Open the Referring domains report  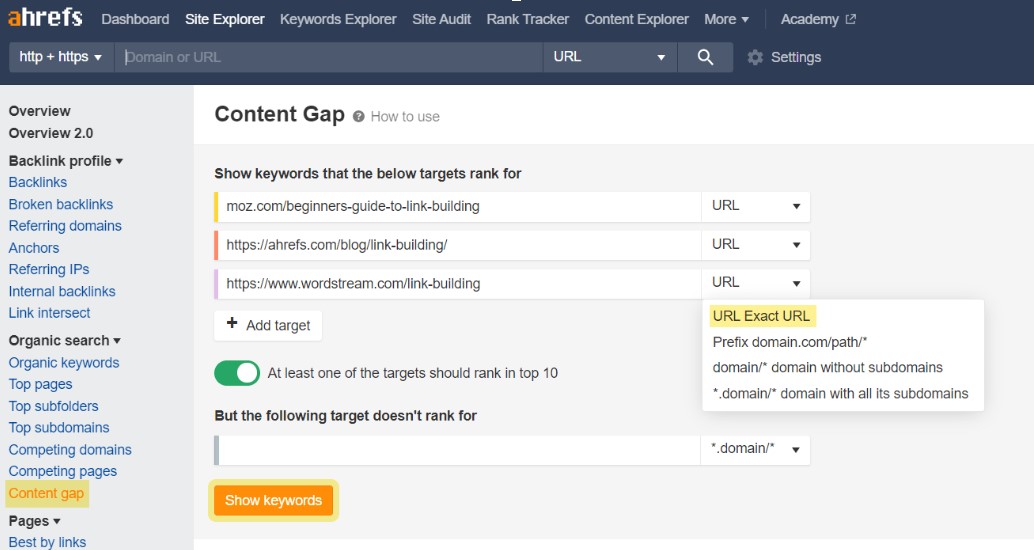(x=65, y=226)
